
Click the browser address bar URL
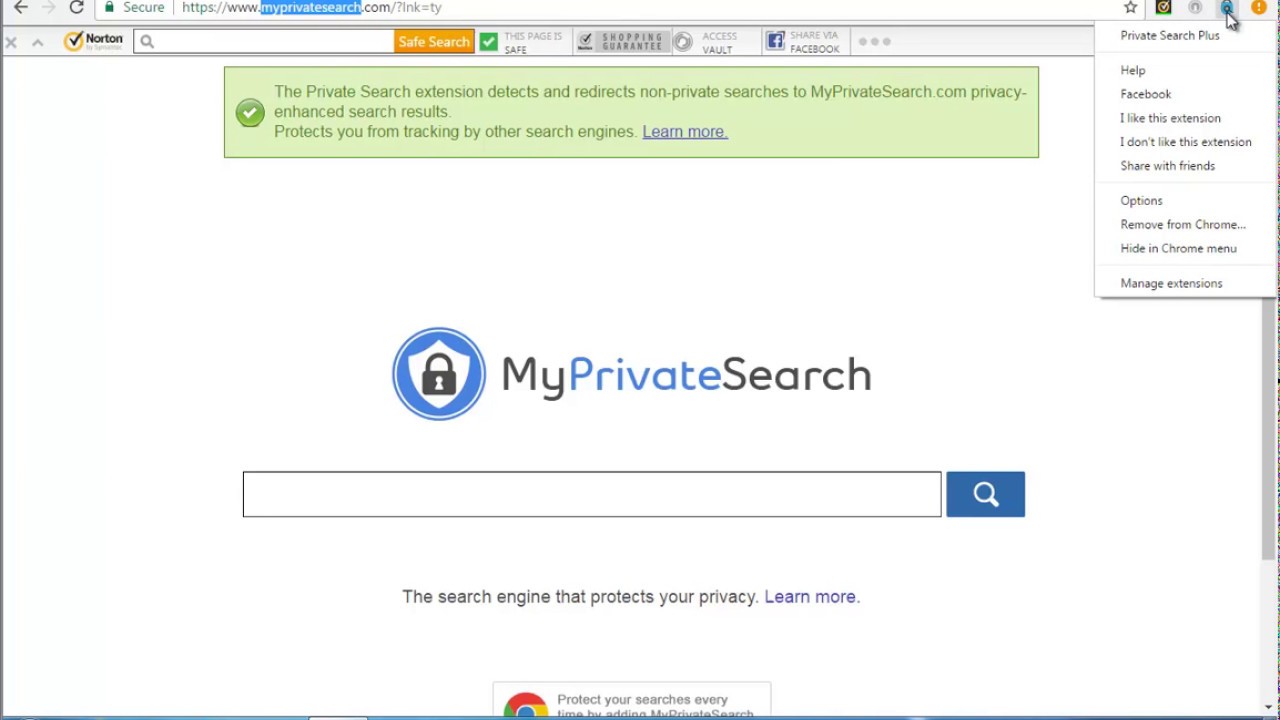(311, 7)
